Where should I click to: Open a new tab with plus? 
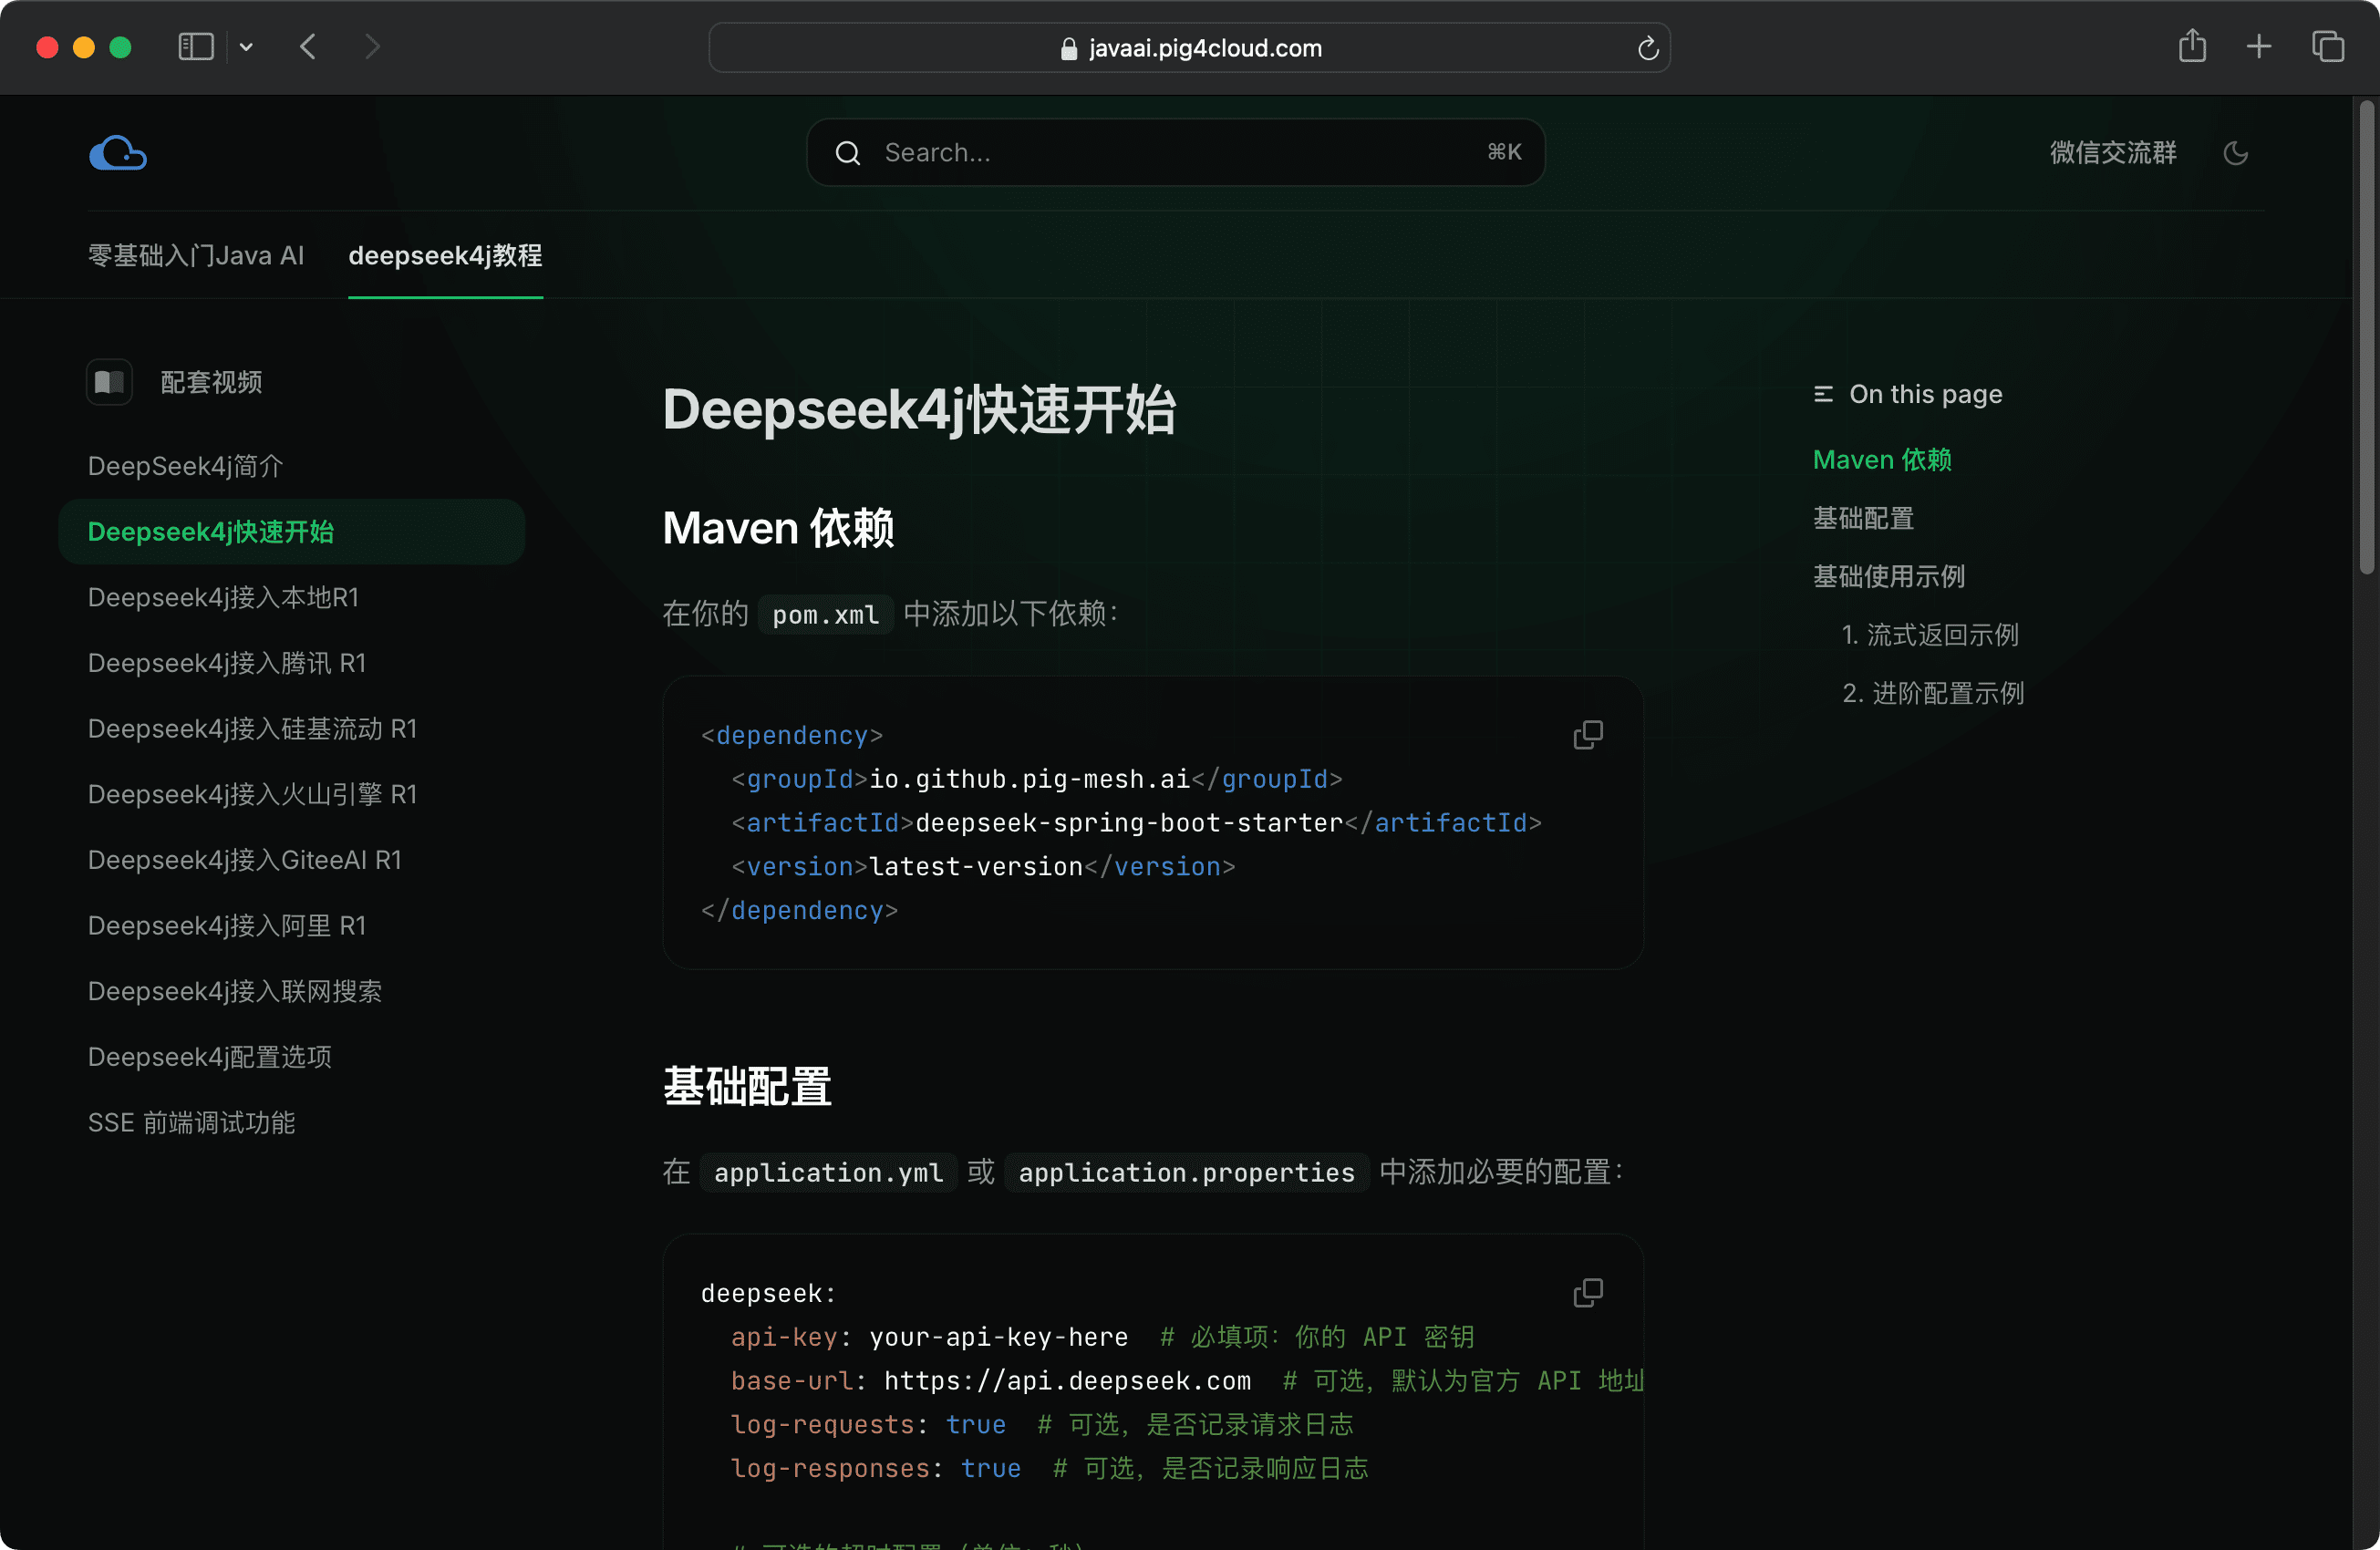(x=2259, y=47)
